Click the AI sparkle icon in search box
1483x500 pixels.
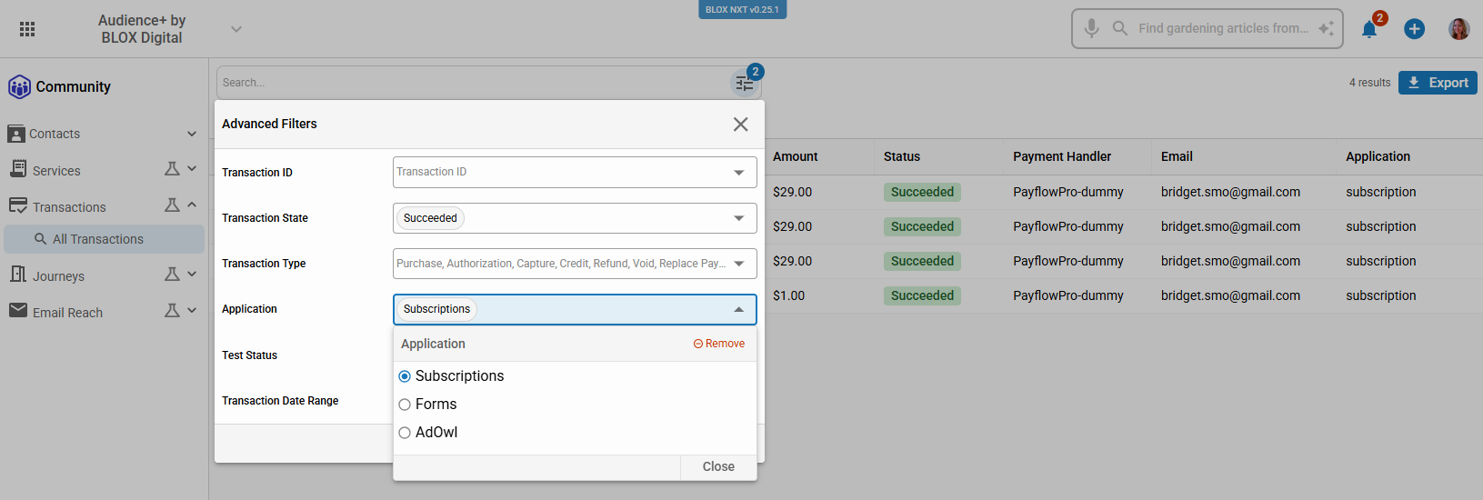tap(1326, 29)
